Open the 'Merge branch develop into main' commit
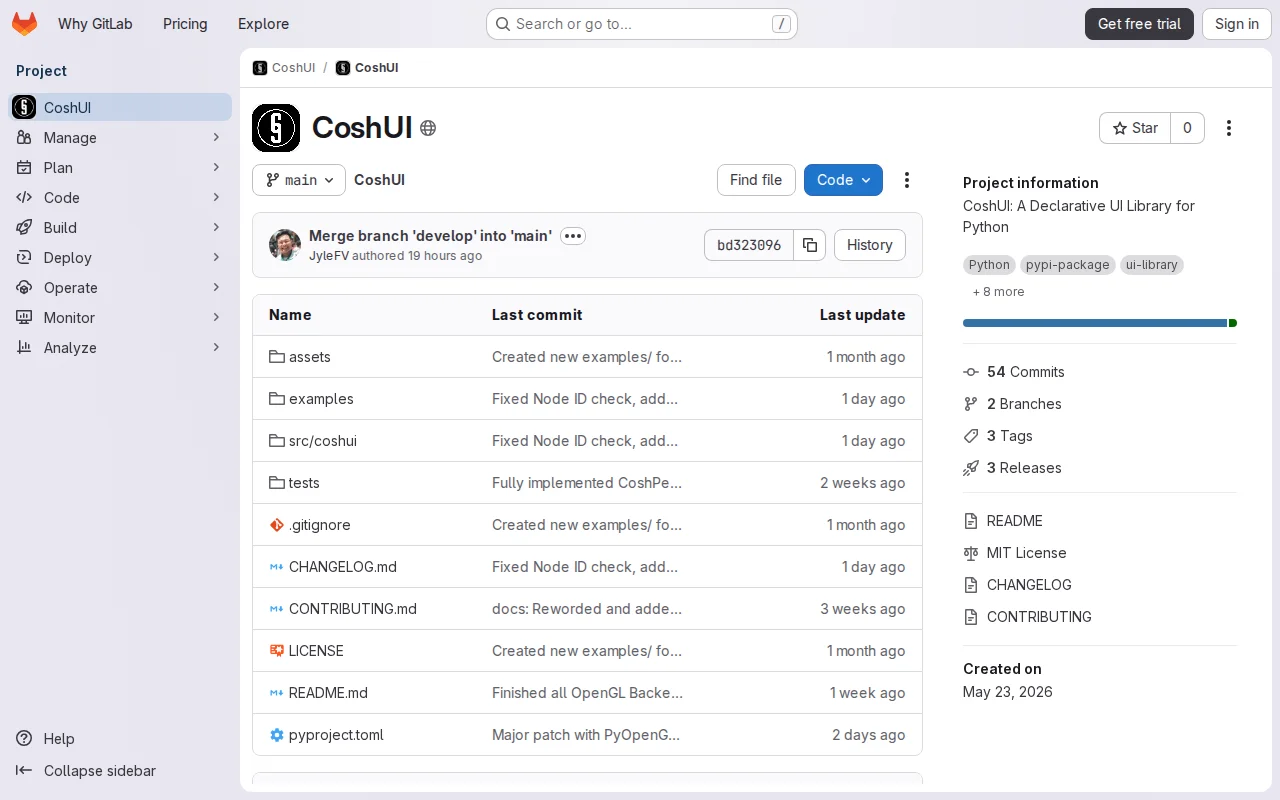 click(430, 236)
